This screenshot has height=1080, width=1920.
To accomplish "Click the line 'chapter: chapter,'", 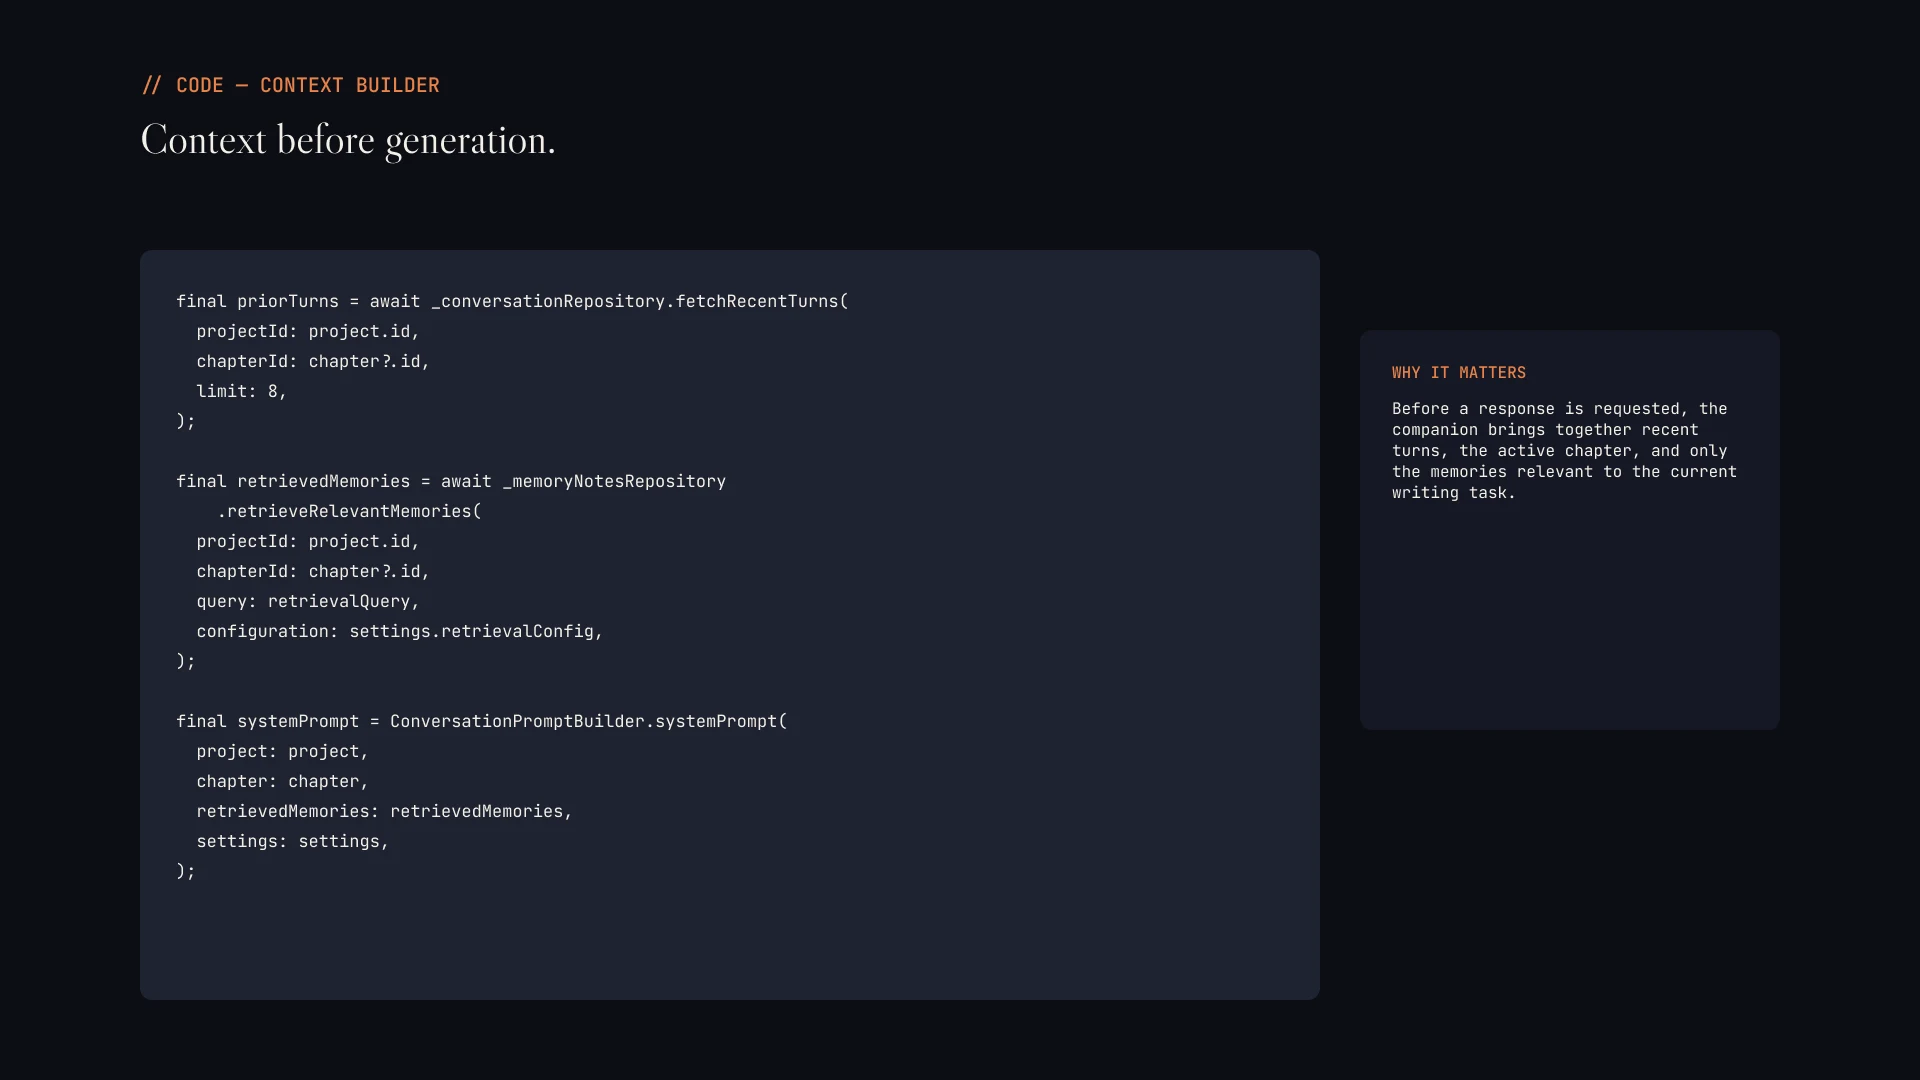I will [282, 782].
